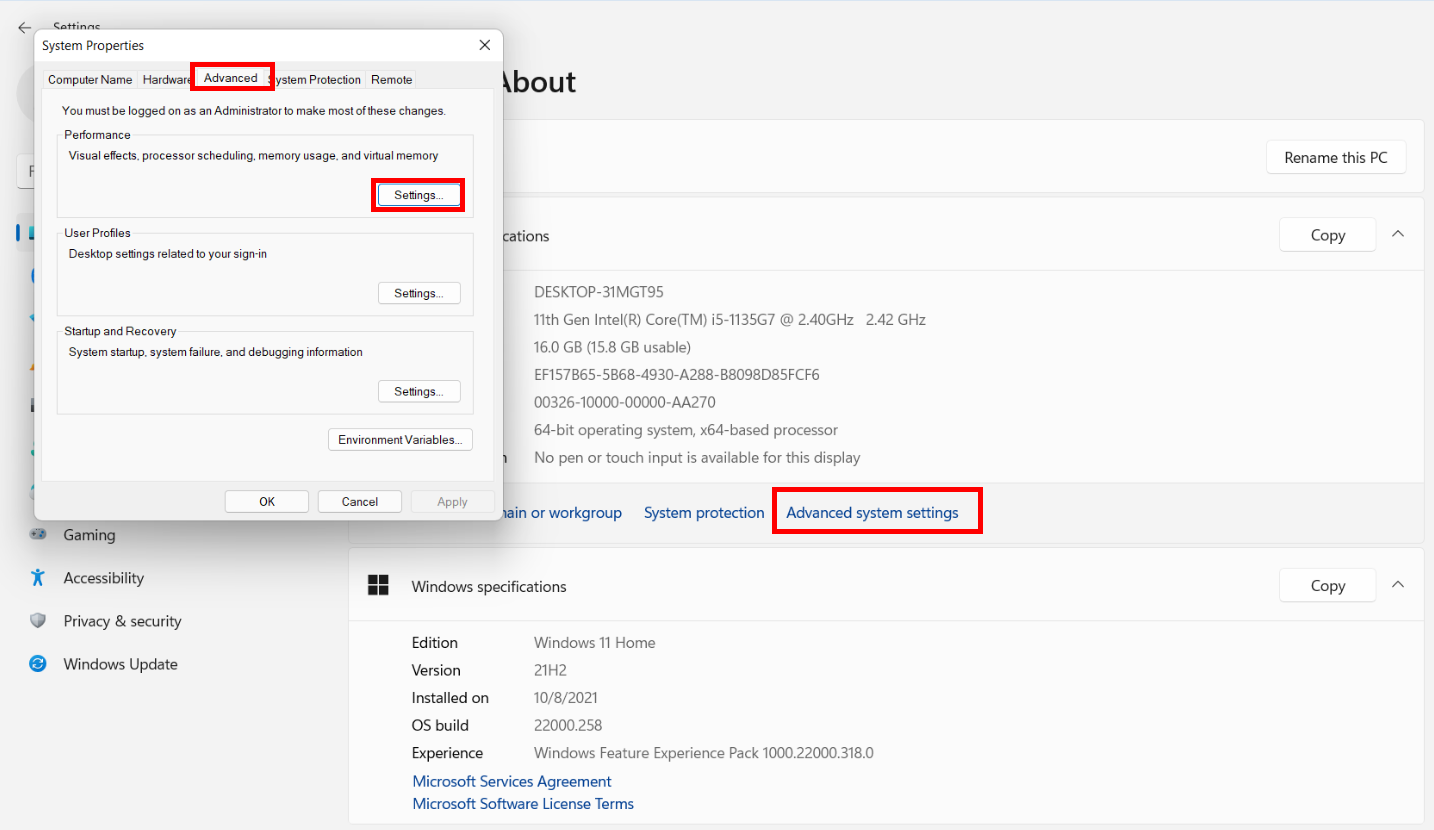Close the System Properties dialog
Image resolution: width=1434 pixels, height=830 pixels.
(485, 45)
